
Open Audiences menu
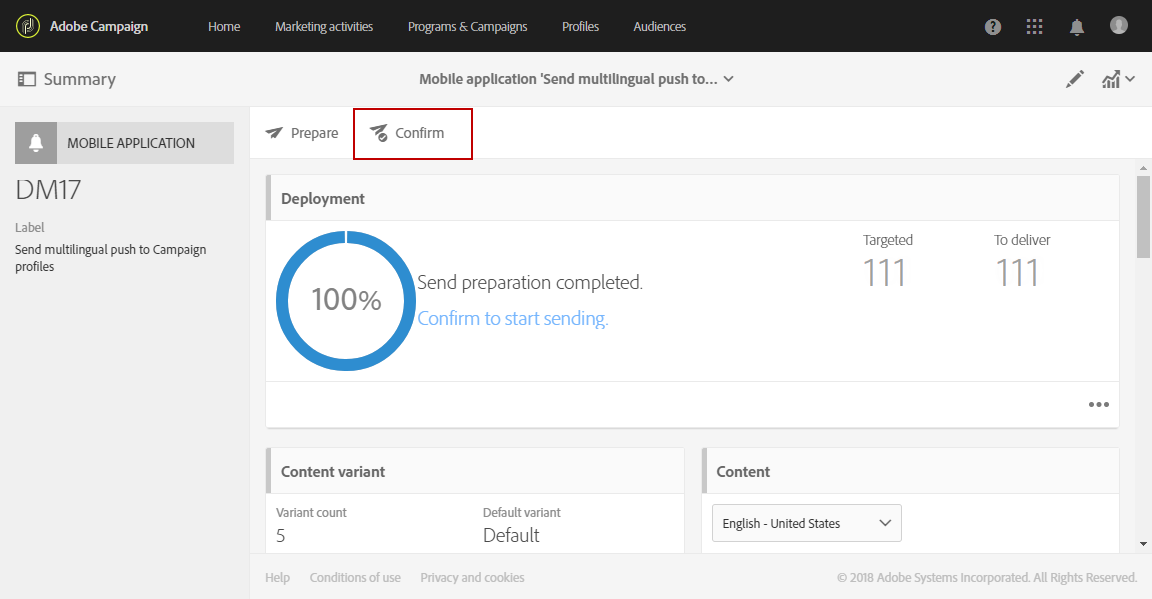point(660,26)
